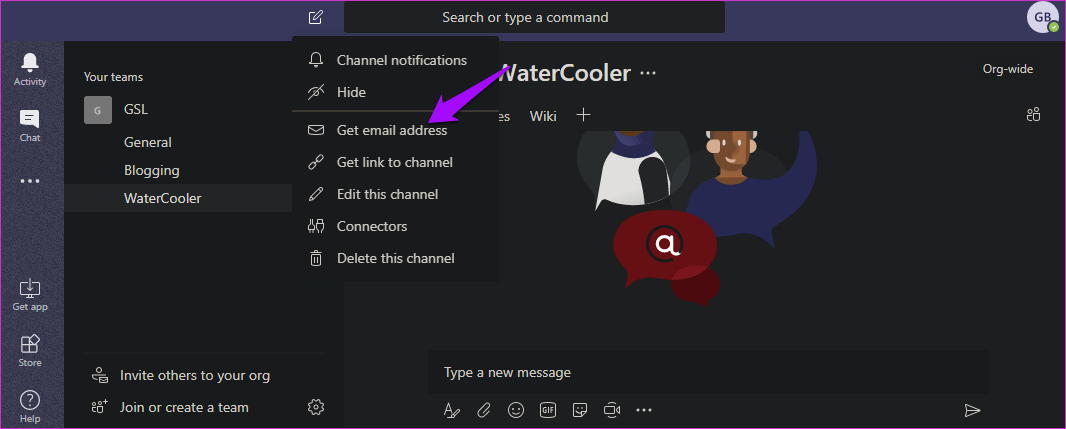Open the Help menu
Image resolution: width=1066 pixels, height=429 pixels.
click(30, 407)
